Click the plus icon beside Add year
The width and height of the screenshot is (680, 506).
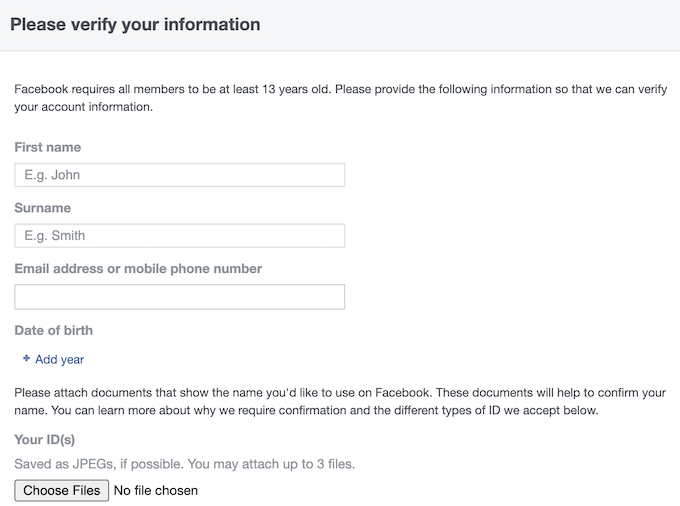26,358
